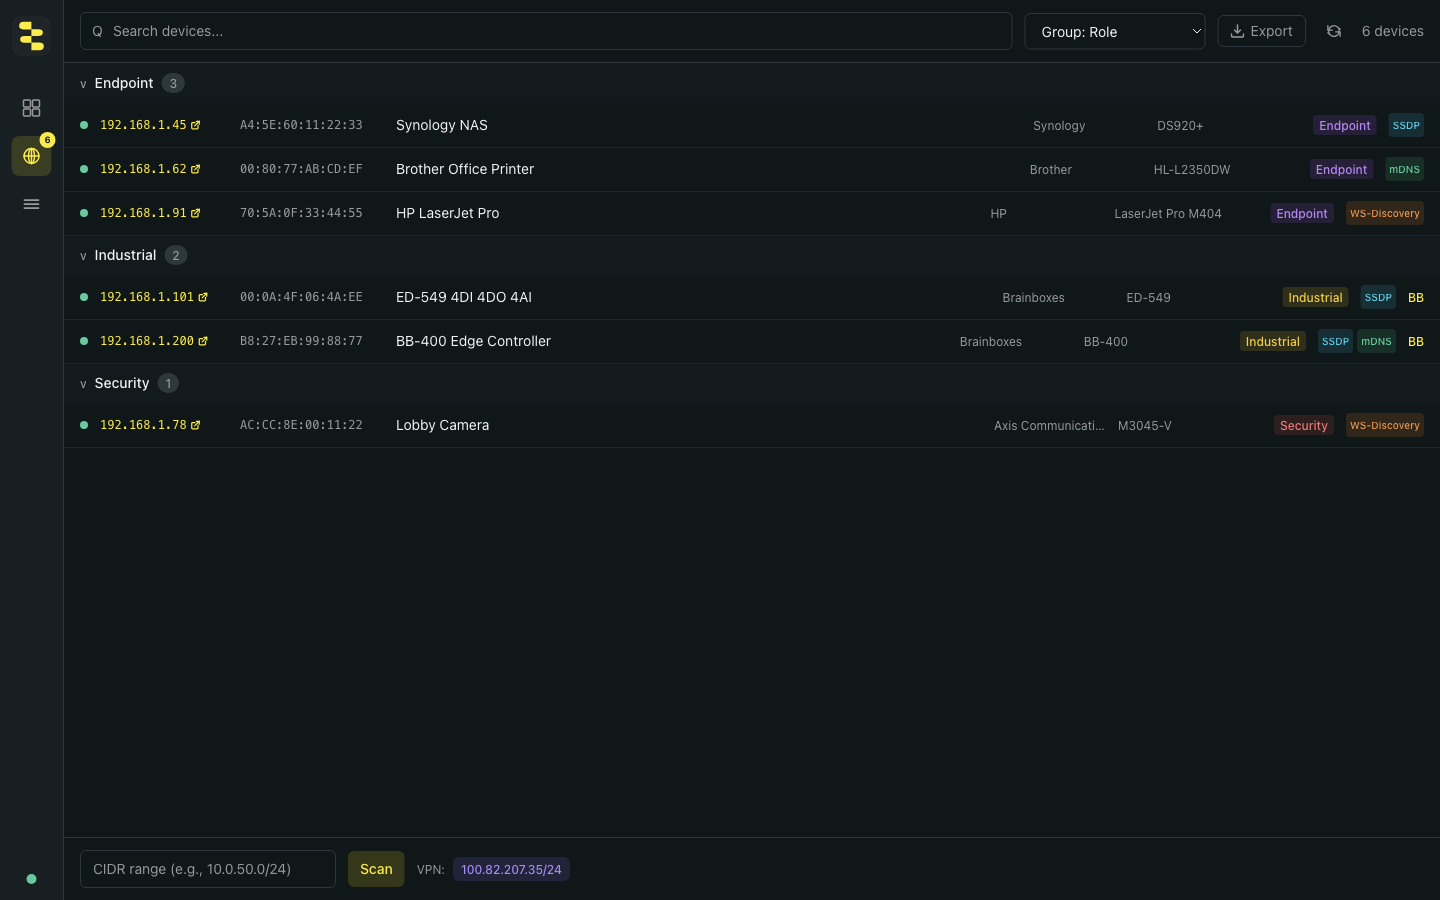1440x900 pixels.
Task: Collapse the Security group
Action: pyautogui.click(x=83, y=384)
